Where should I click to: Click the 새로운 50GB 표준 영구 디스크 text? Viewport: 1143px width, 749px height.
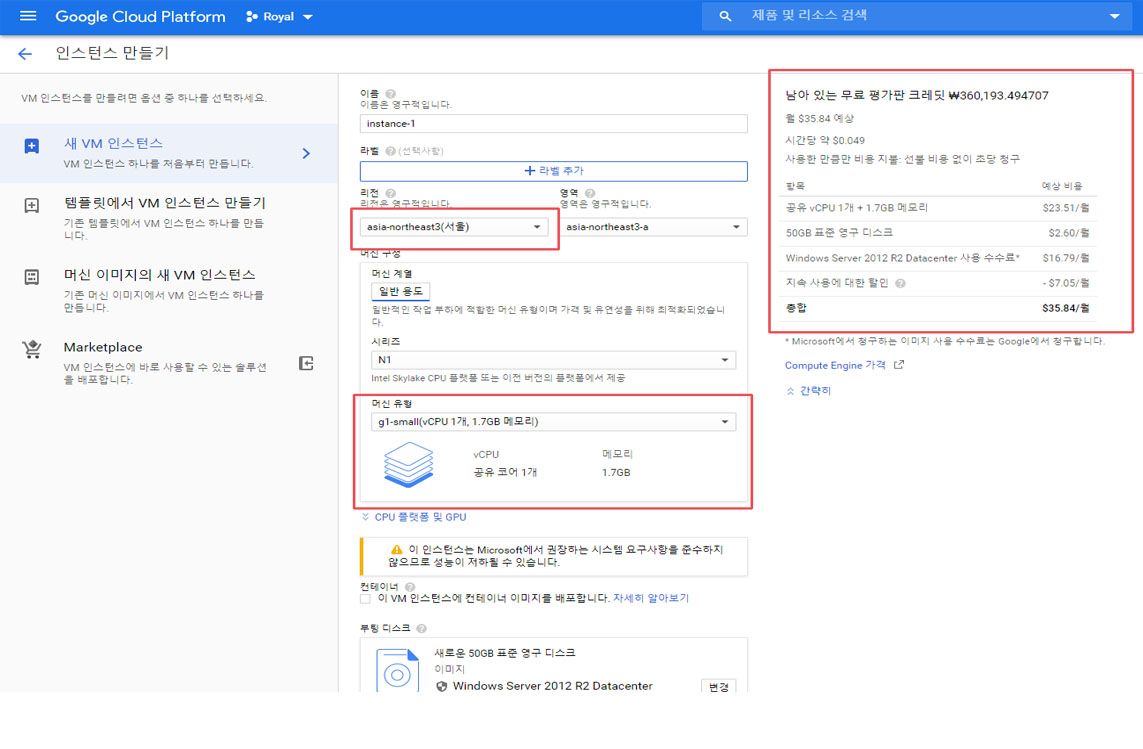tap(504, 653)
